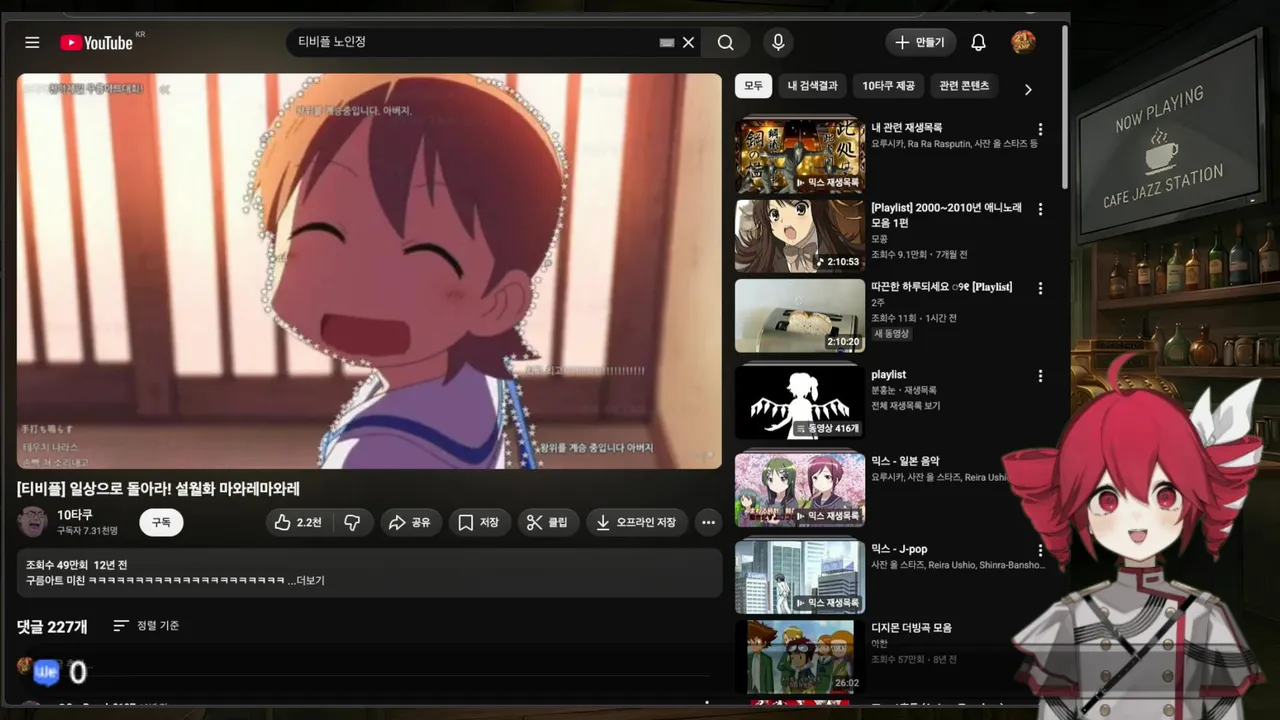This screenshot has height=720, width=1280.
Task: Open 믹스 - J-pop thumbnail
Action: [800, 577]
